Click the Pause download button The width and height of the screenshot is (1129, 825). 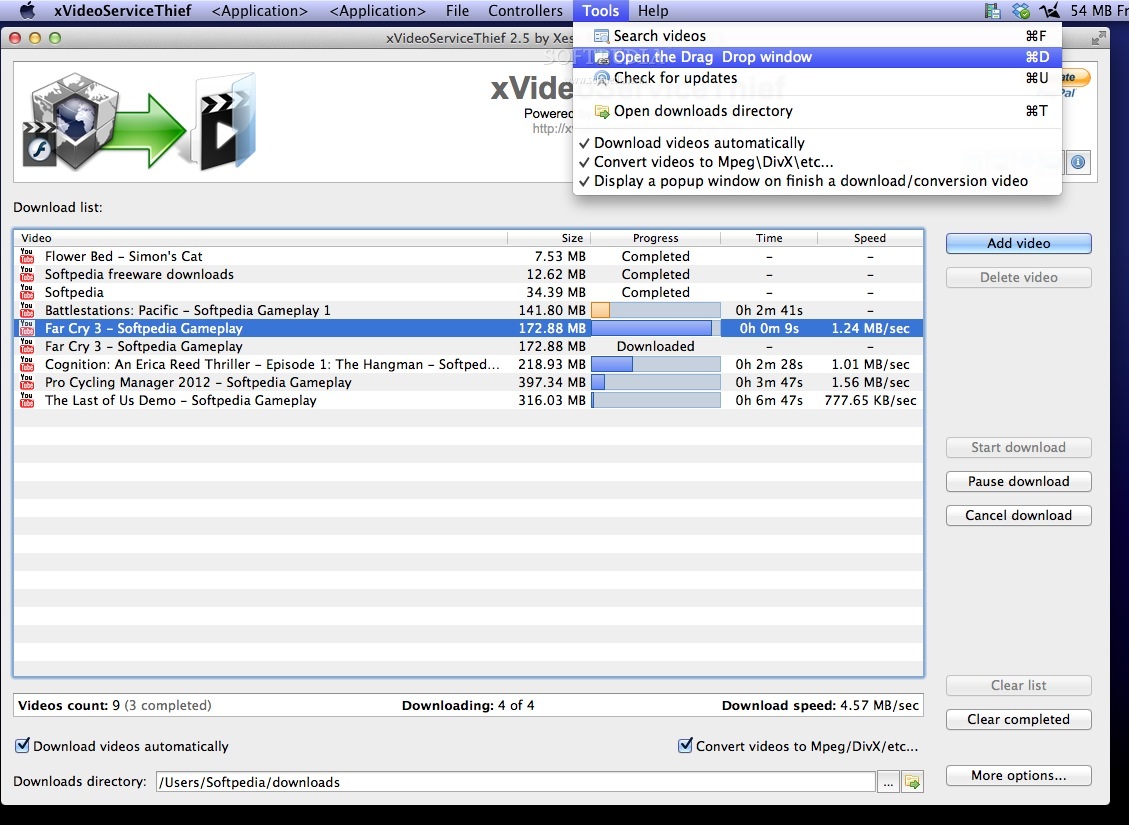(x=1018, y=481)
